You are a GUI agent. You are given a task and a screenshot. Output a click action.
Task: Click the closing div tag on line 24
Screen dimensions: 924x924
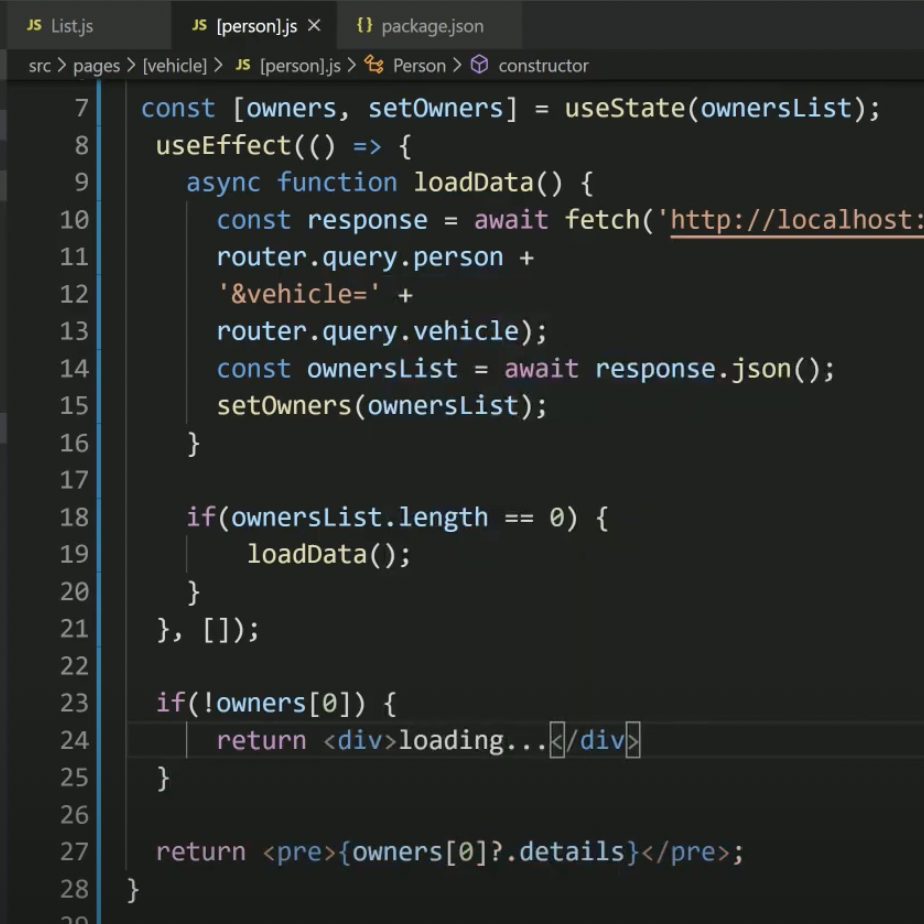click(x=595, y=741)
